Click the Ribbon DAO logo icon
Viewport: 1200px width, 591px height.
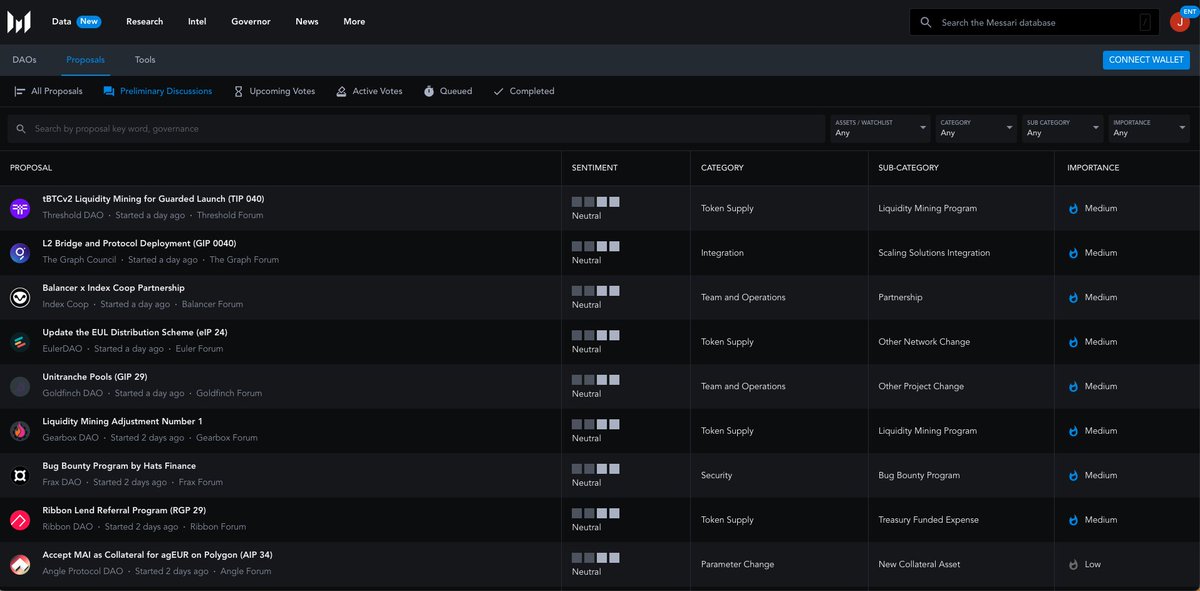pyautogui.click(x=20, y=520)
